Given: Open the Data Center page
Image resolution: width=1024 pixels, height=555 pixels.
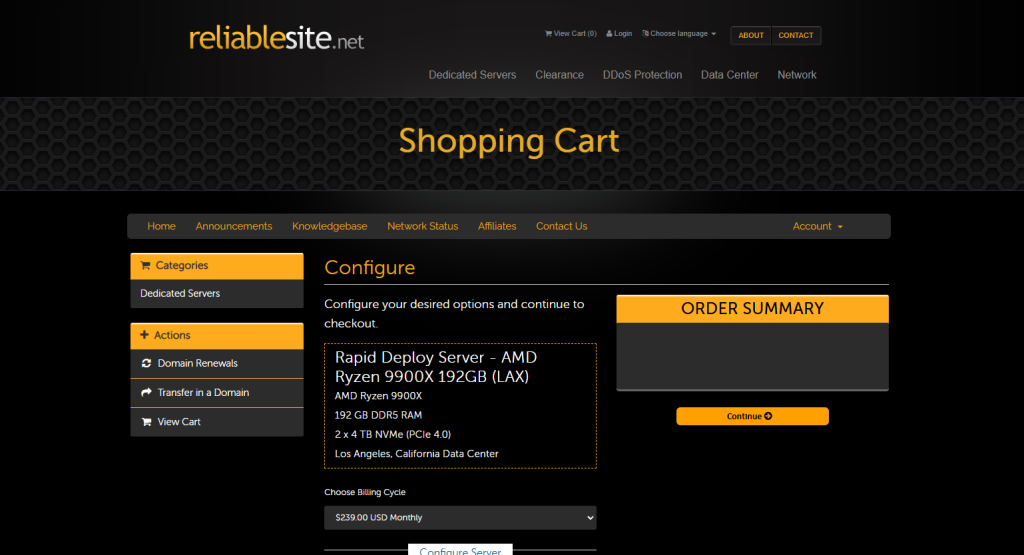Looking at the screenshot, I should [729, 75].
